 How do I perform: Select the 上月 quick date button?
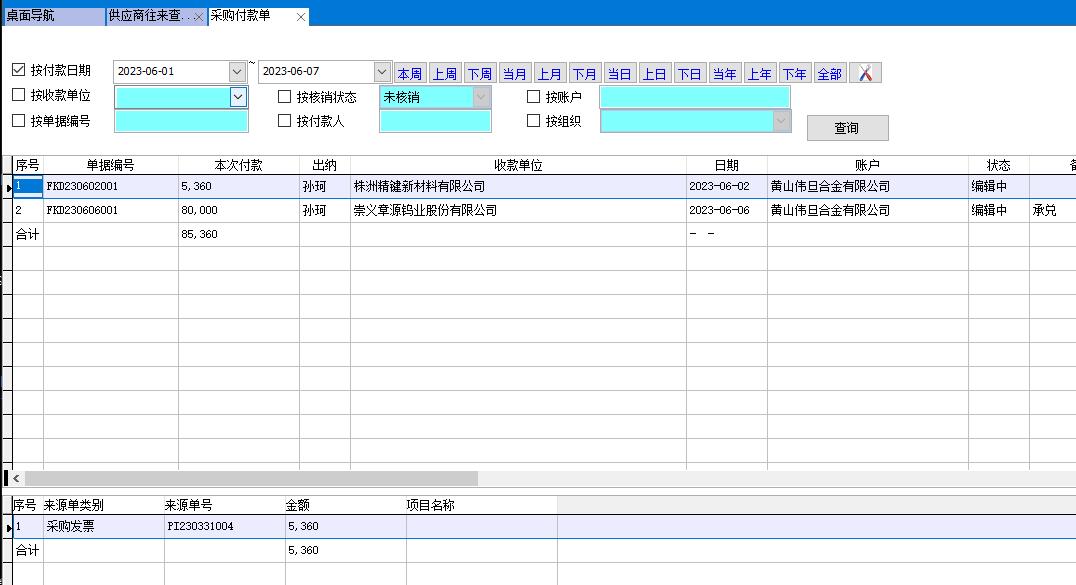(549, 74)
